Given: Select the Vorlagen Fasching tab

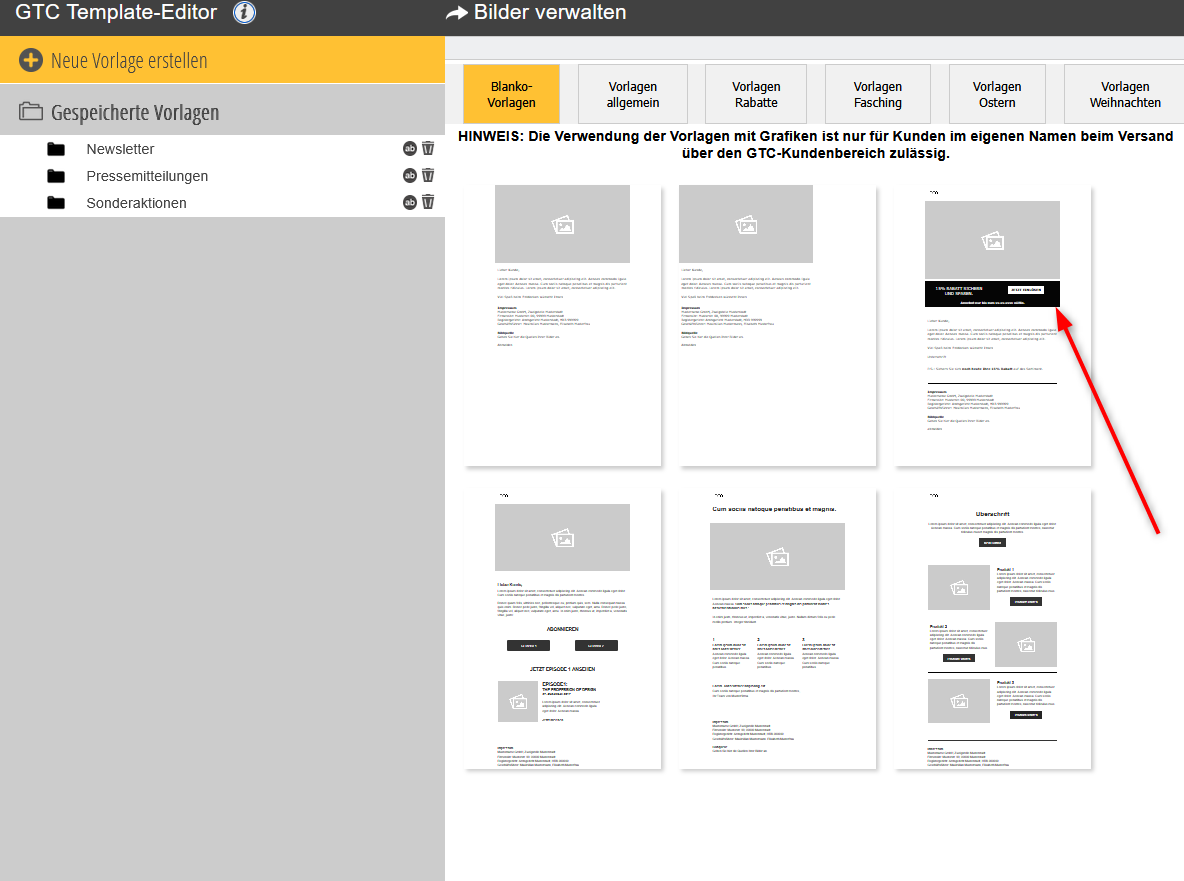Looking at the screenshot, I should [877, 93].
